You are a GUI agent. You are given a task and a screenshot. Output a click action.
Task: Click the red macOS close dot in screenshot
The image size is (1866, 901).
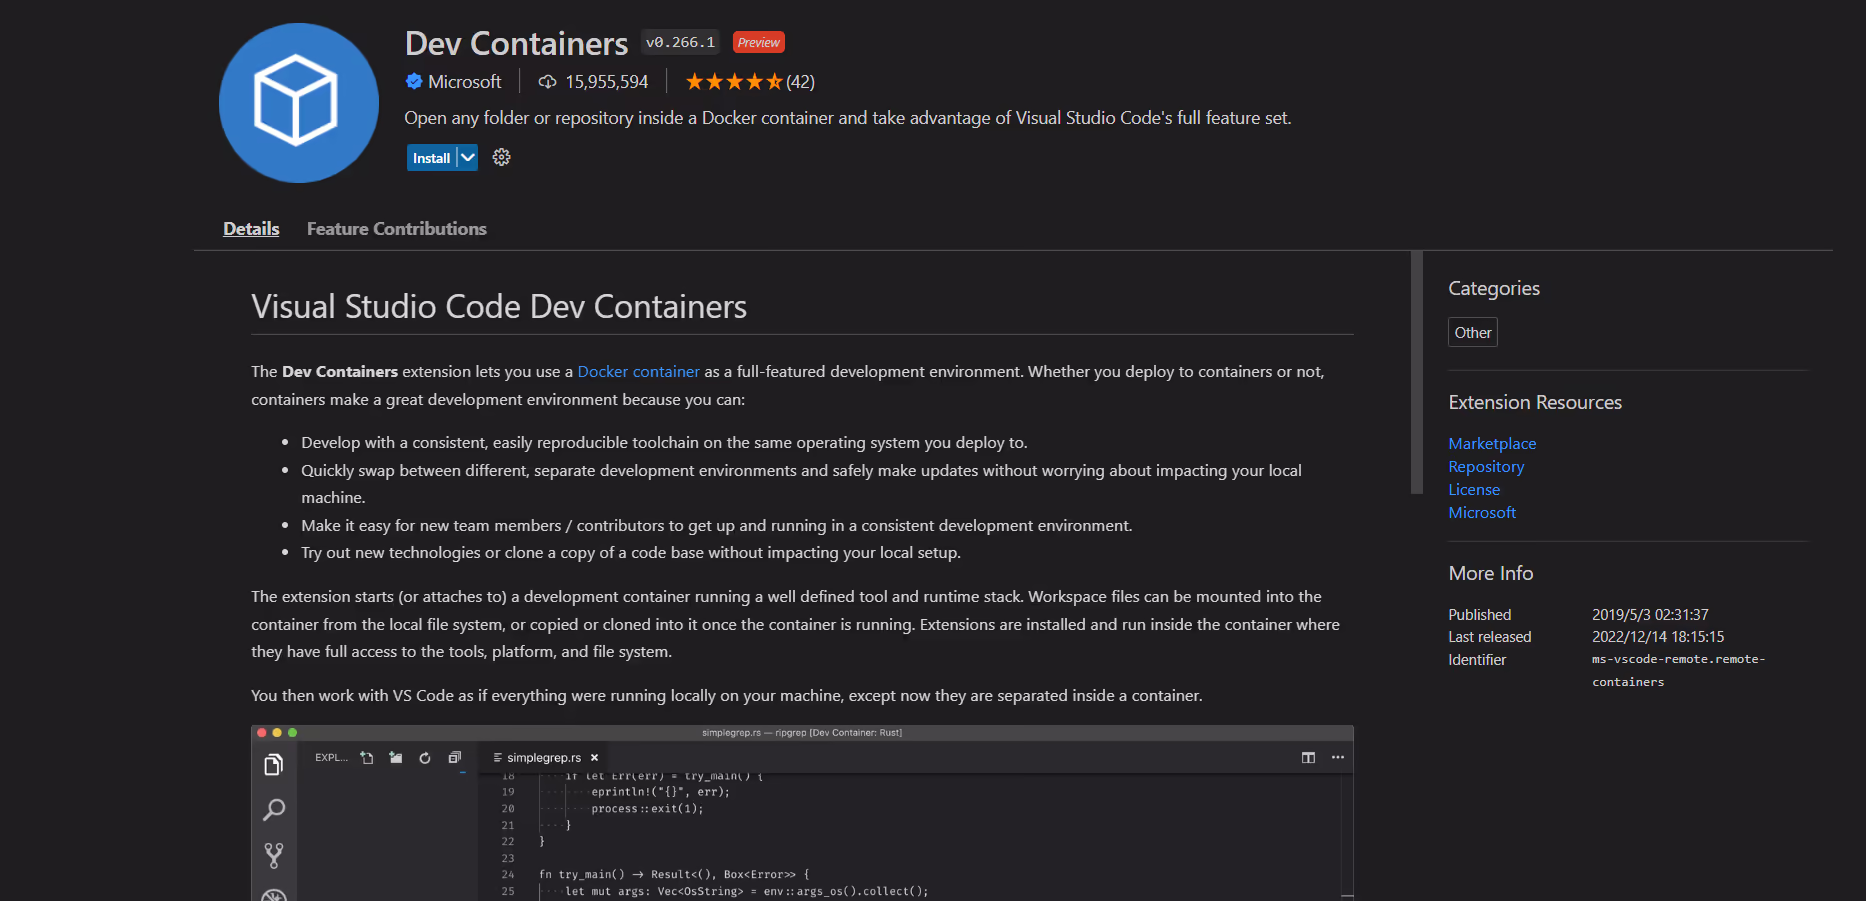(262, 733)
